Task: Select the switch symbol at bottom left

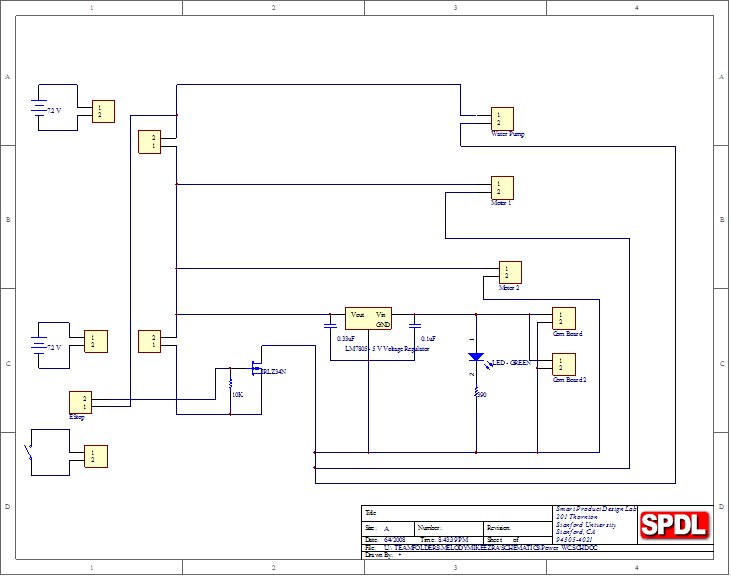Action: [x=31, y=455]
